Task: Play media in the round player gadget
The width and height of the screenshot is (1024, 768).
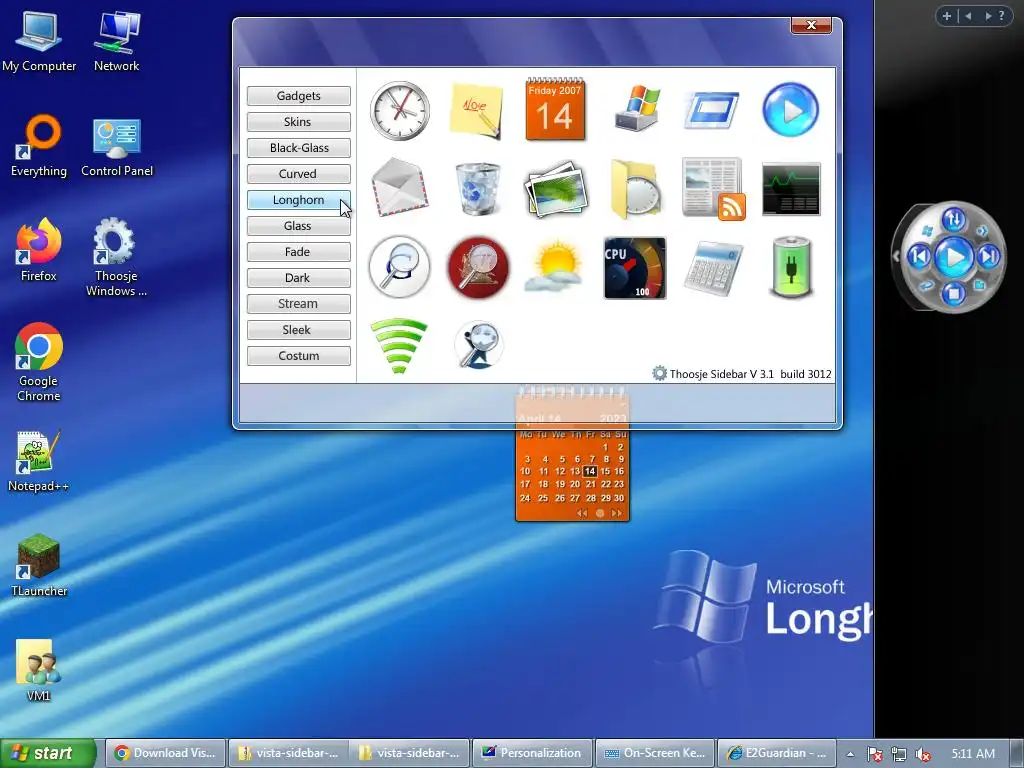Action: tap(953, 257)
